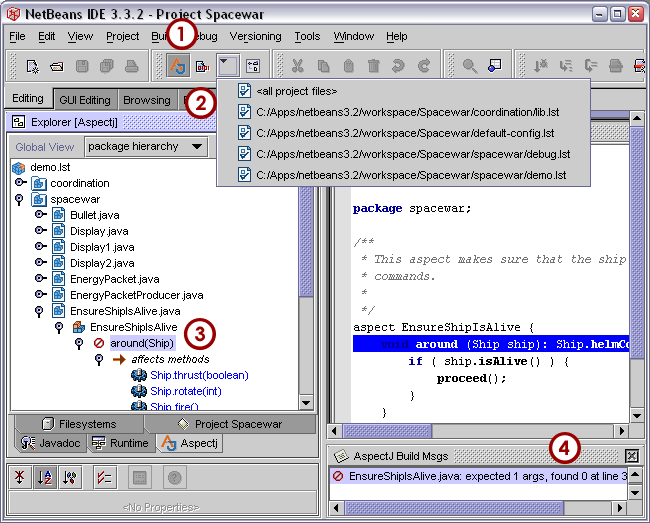
Task: Click the AspectJ build toolbar icon
Action: coord(177,66)
